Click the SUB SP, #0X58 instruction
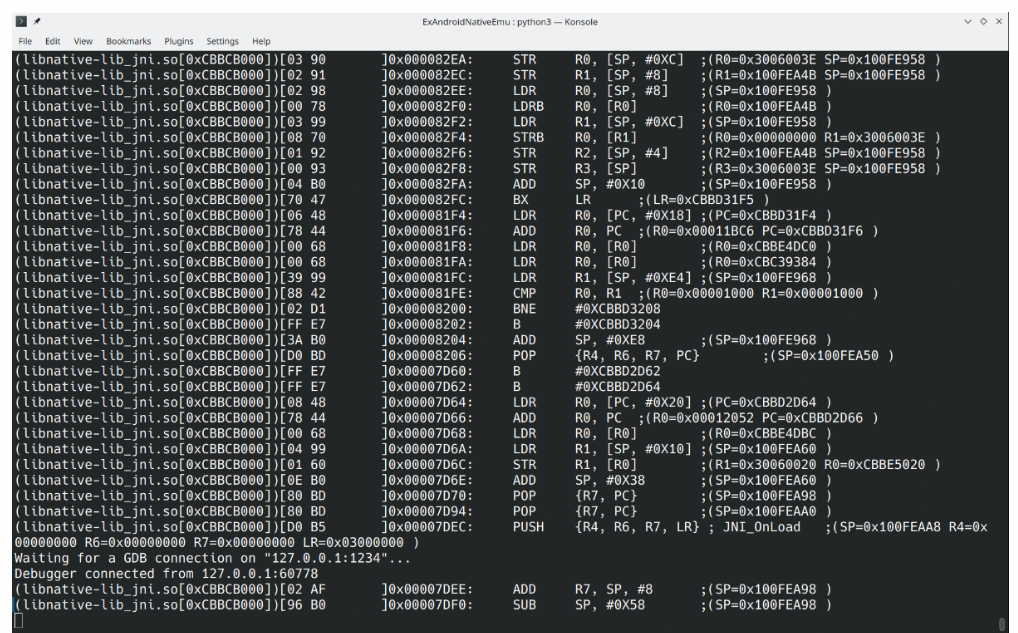The image size is (1018, 633). 579,605
